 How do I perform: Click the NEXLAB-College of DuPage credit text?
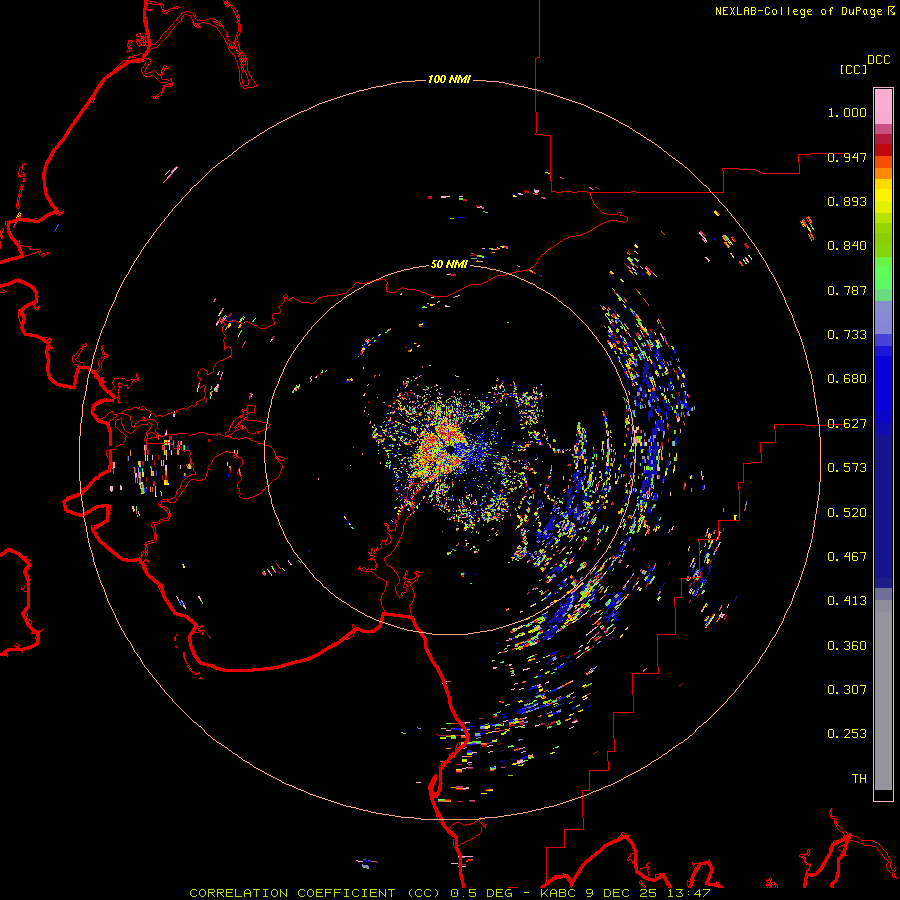coord(798,11)
